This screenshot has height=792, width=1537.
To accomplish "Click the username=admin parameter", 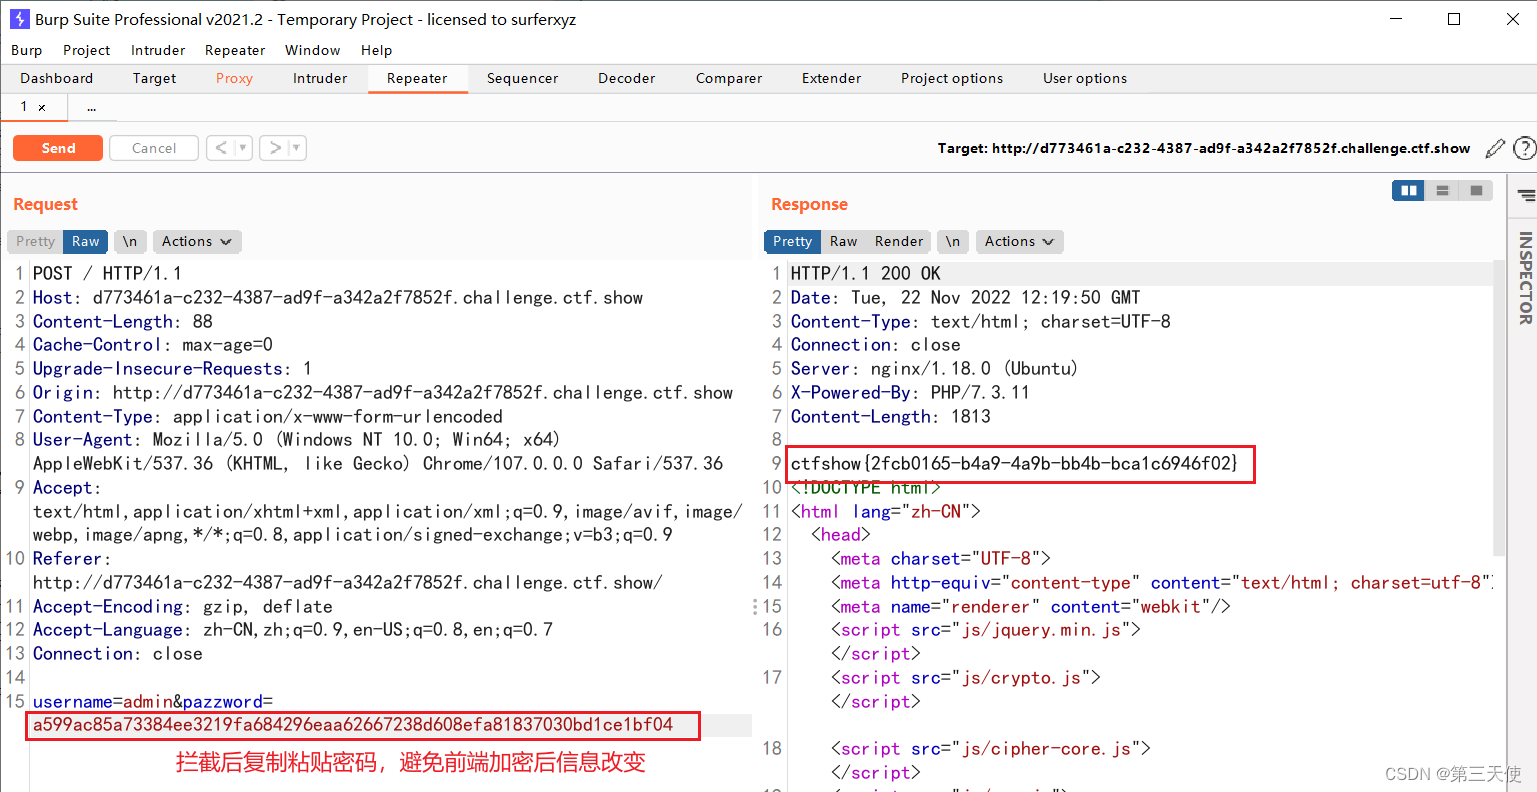I will (x=104, y=701).
